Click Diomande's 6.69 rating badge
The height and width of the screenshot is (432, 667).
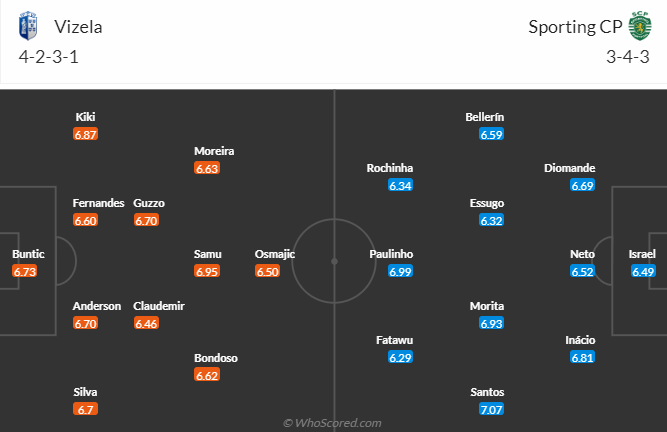(x=582, y=185)
